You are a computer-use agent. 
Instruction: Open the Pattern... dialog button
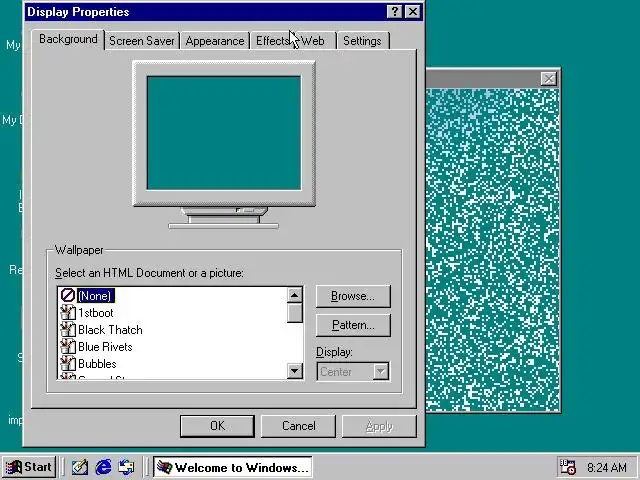pos(353,325)
